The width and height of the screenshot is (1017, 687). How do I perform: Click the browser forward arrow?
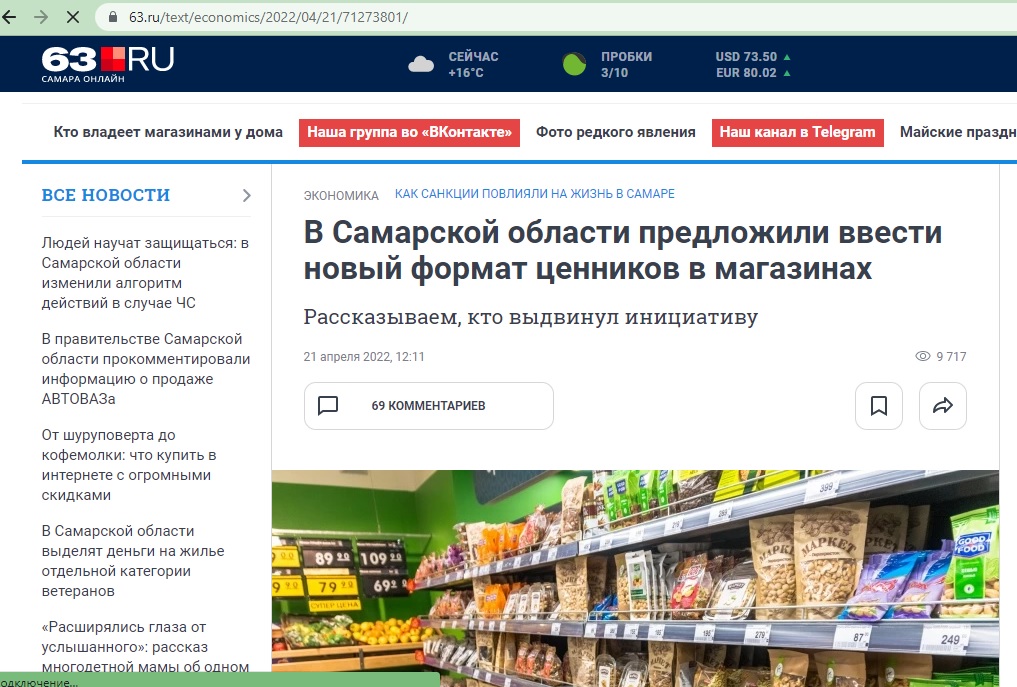point(41,18)
